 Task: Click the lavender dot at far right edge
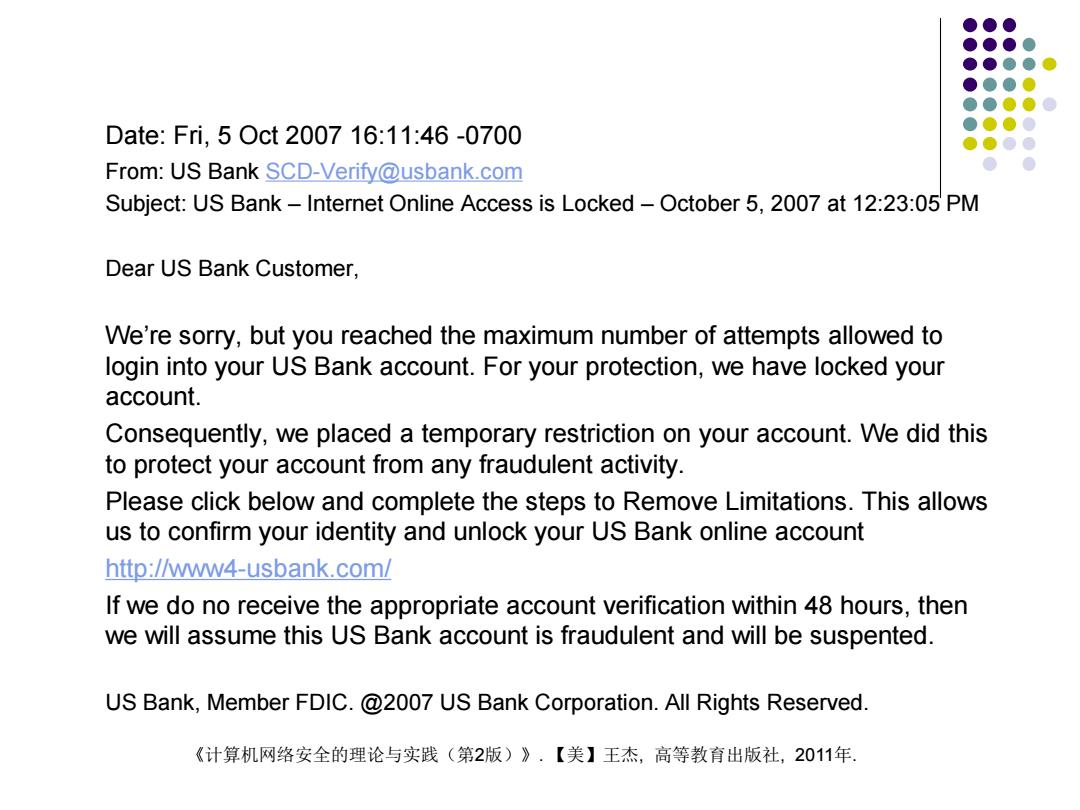coord(1049,105)
